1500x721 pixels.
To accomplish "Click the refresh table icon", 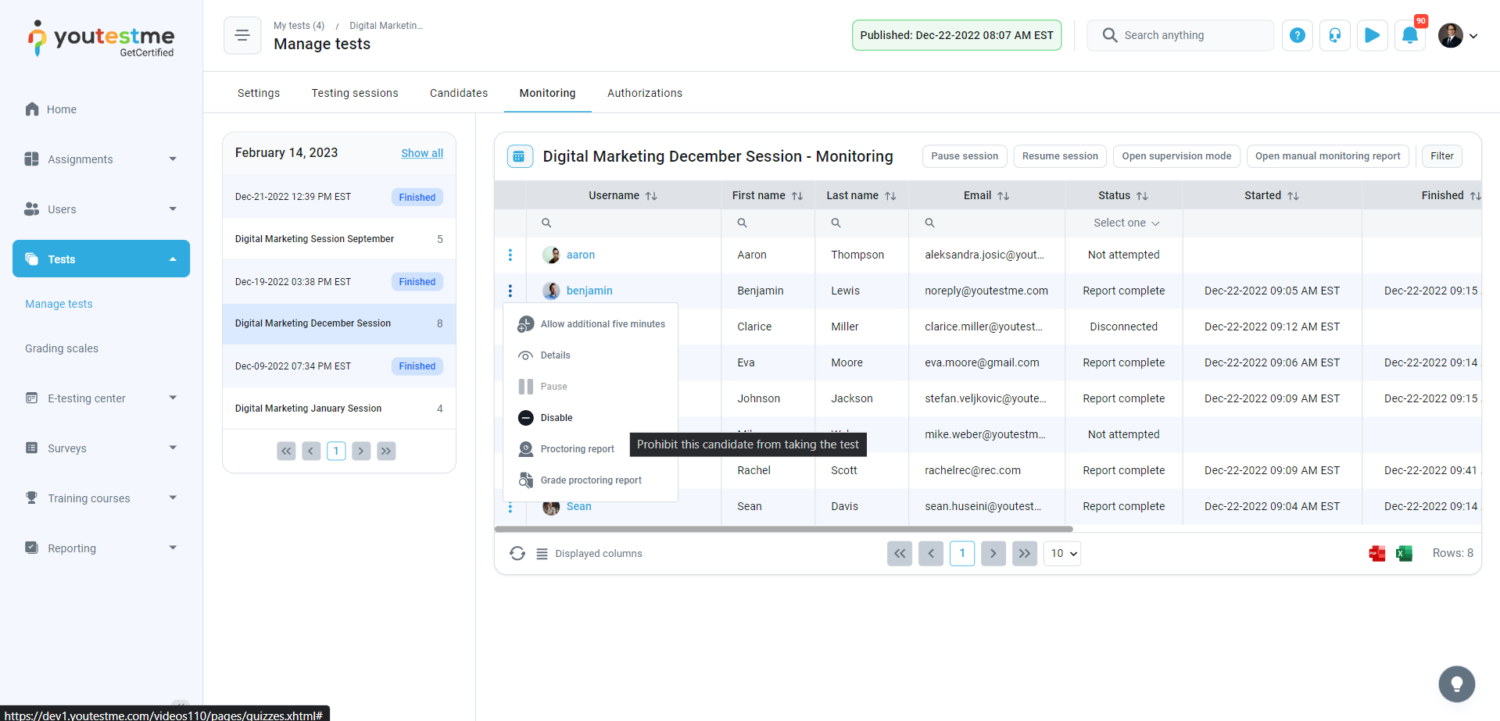I will click(x=517, y=553).
